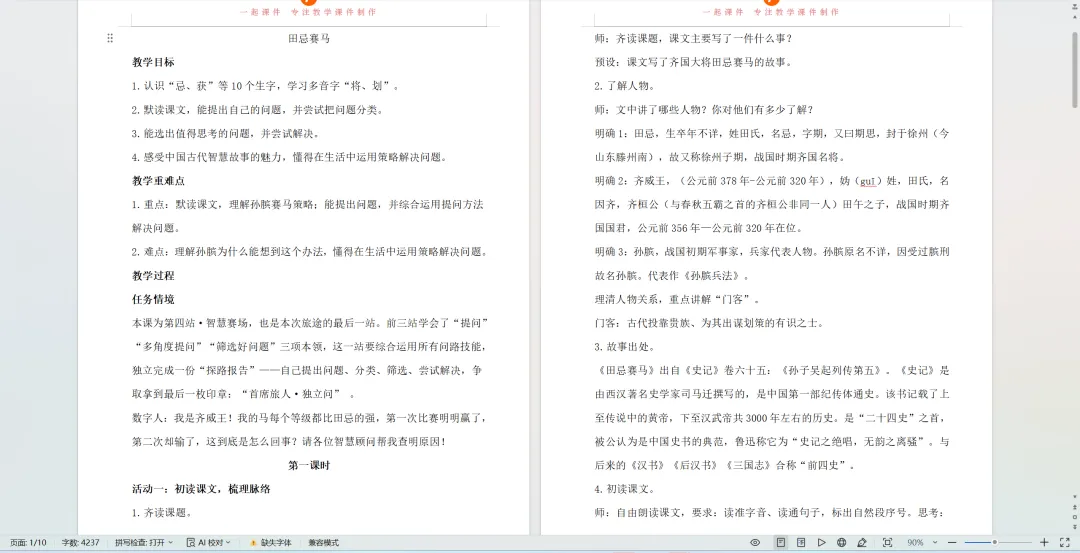Click the heading 教学重难点
The height and width of the screenshot is (553, 1080).
[158, 180]
